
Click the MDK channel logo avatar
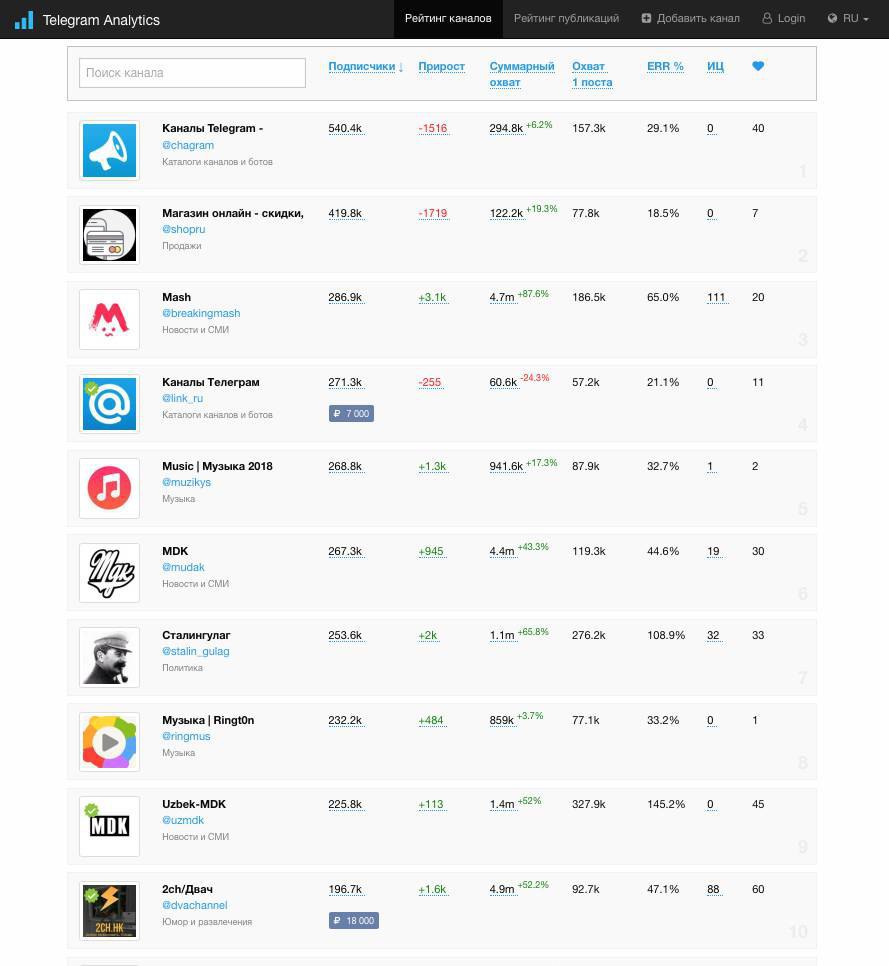[109, 573]
